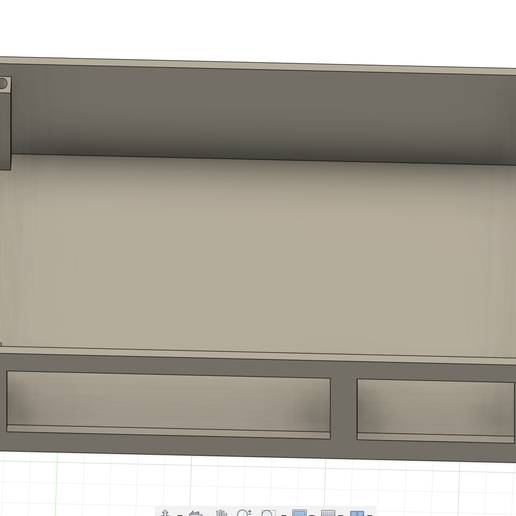Screen dimensions: 516x516
Task: Click the green axis line on grid
Action: click(x=57, y=483)
